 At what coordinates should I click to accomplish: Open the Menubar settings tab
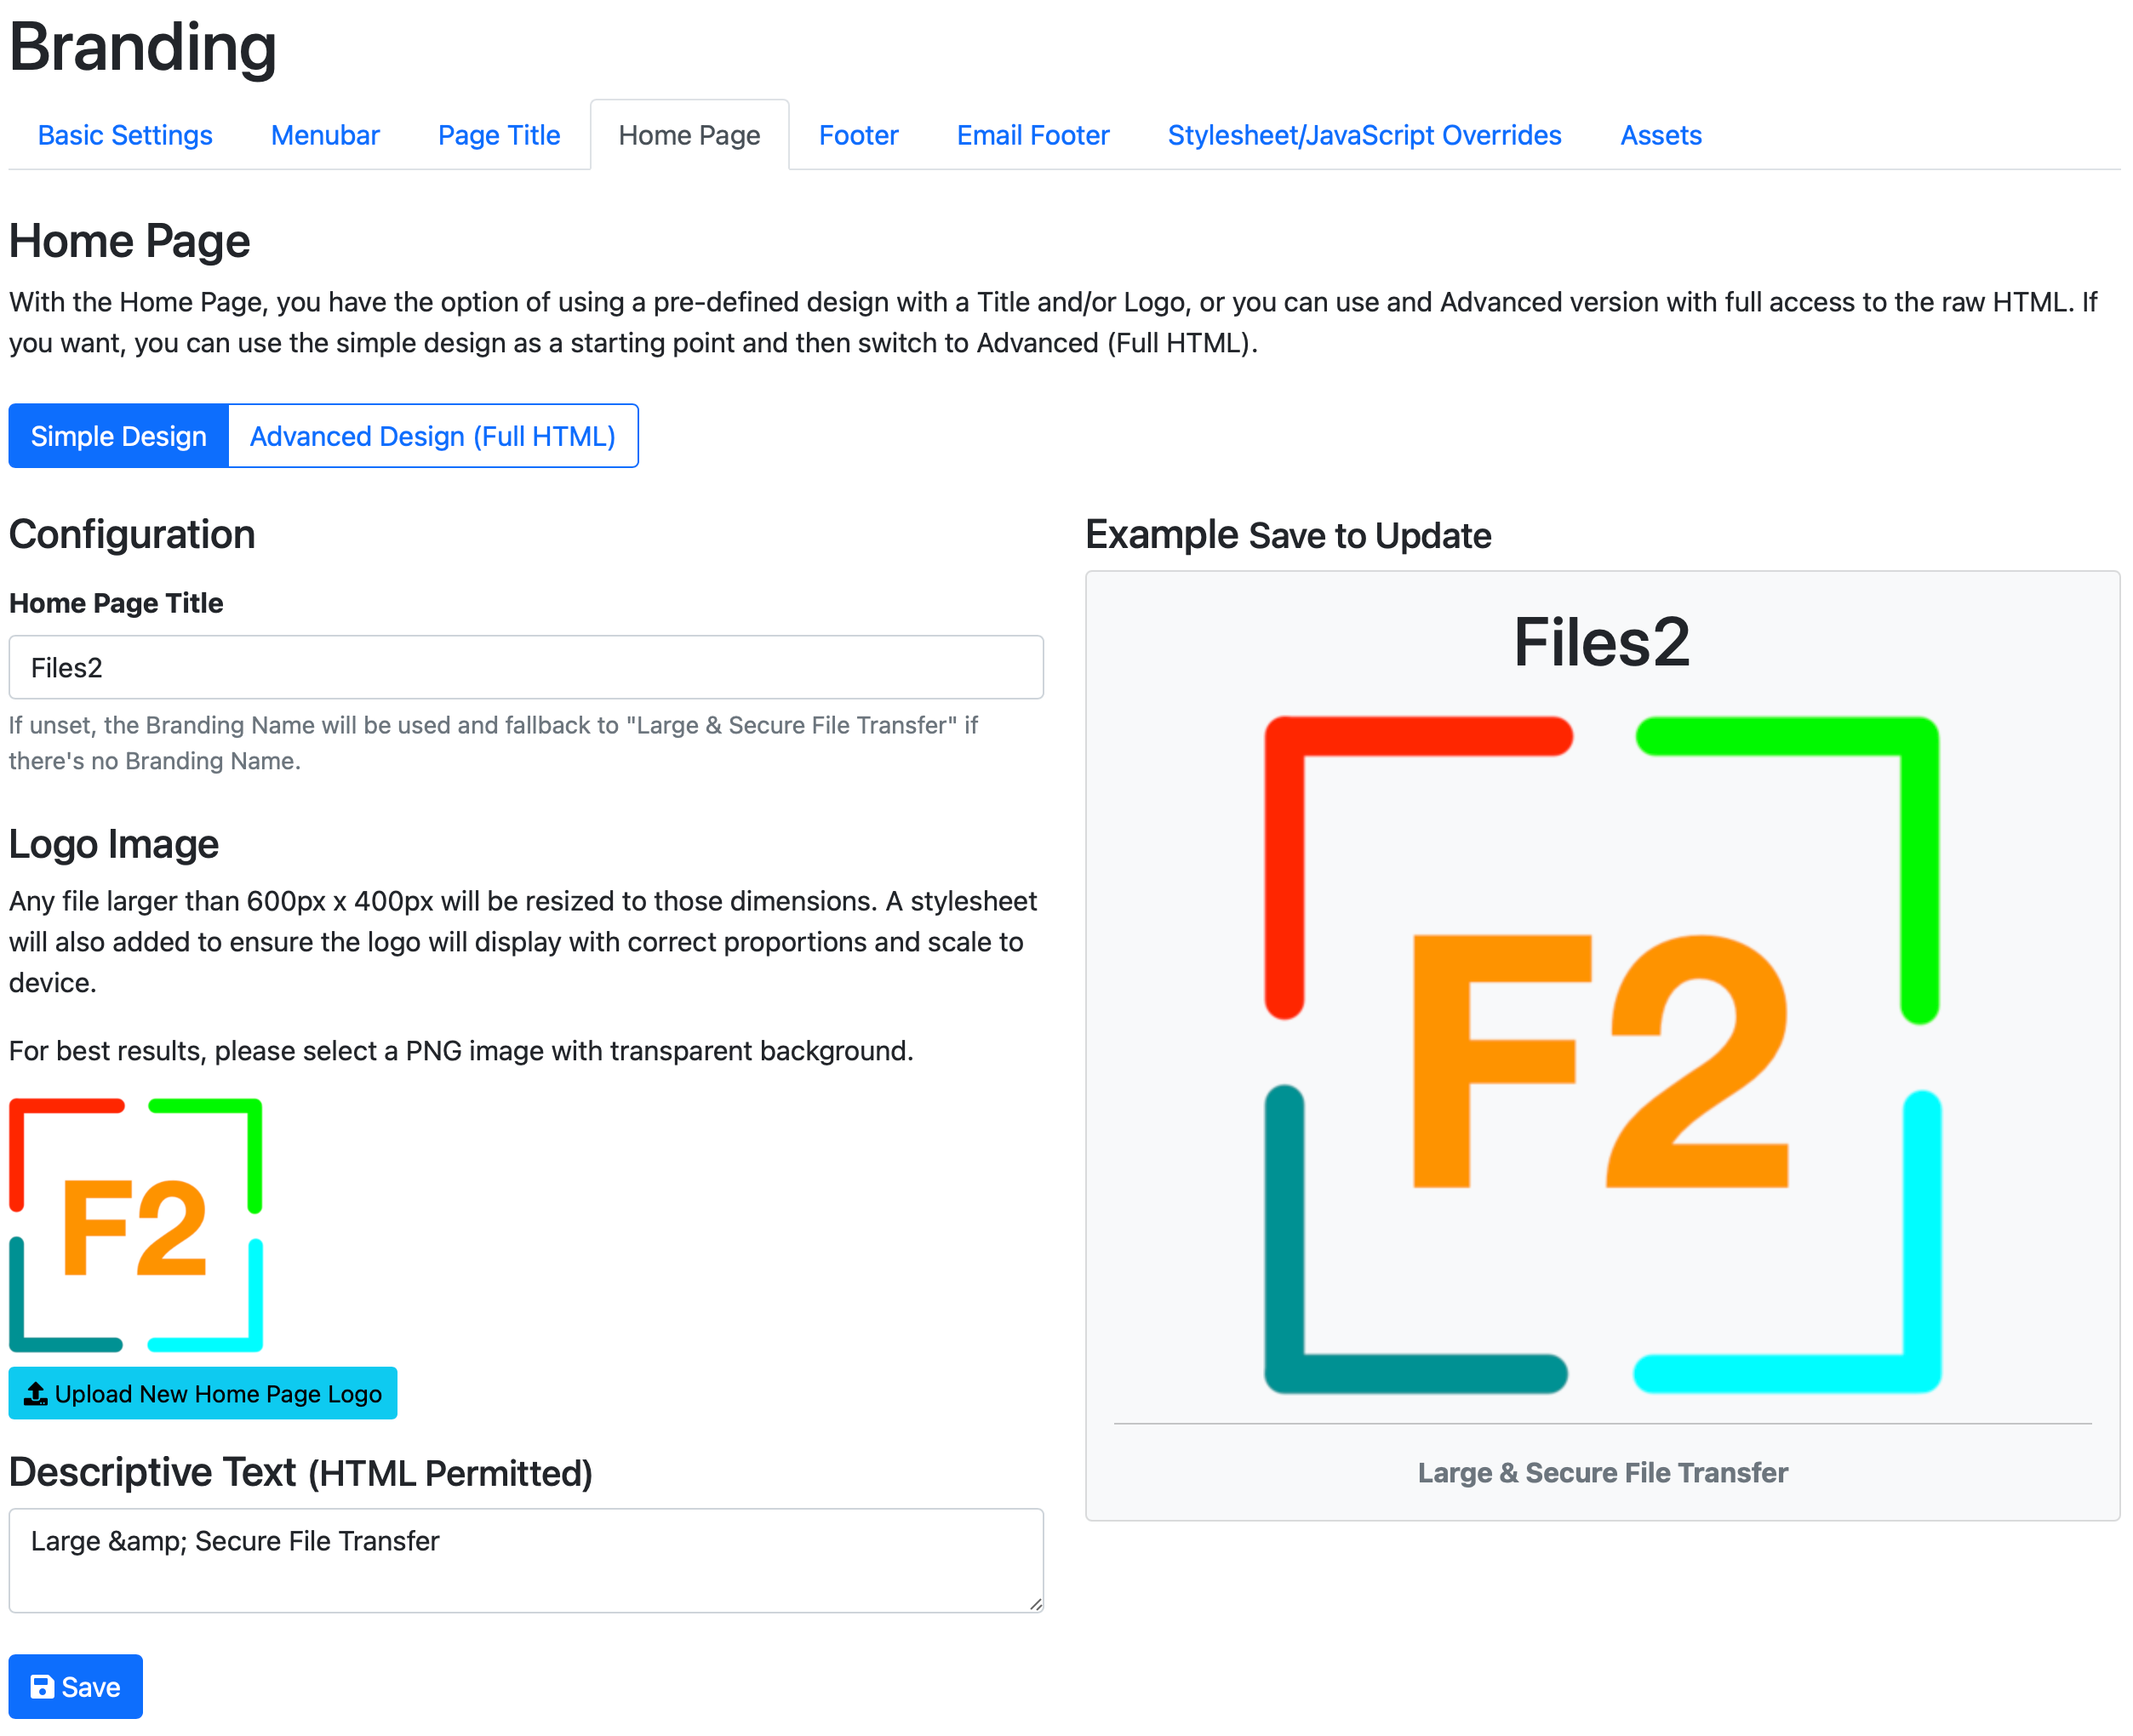pos(324,134)
